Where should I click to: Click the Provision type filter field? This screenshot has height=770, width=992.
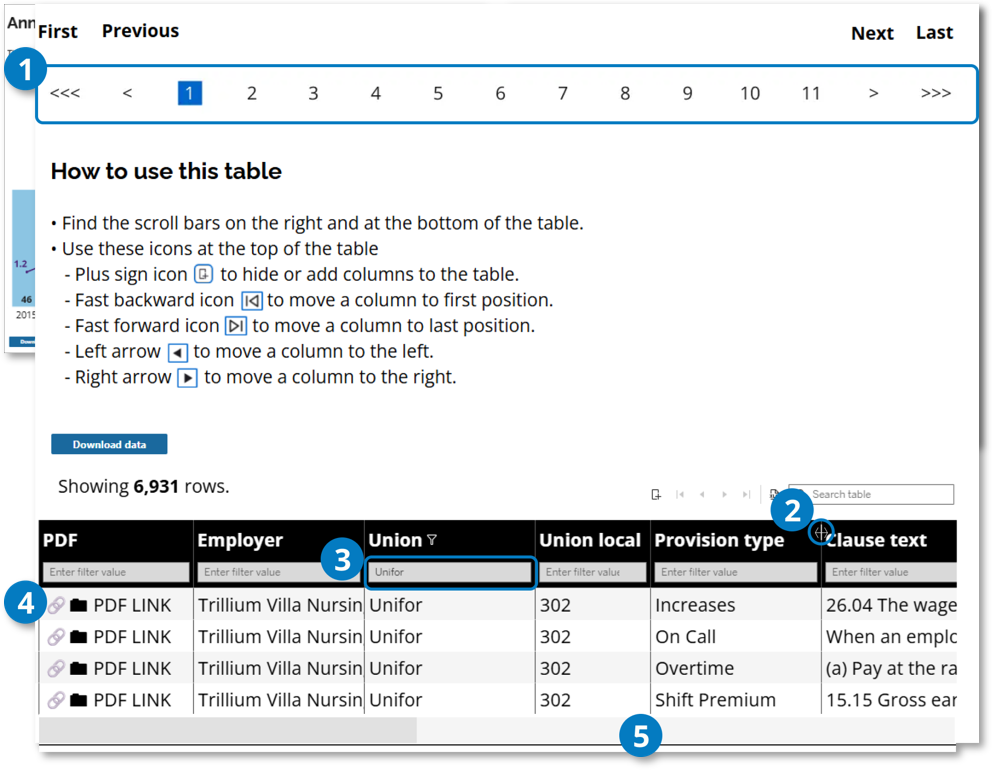coord(736,572)
